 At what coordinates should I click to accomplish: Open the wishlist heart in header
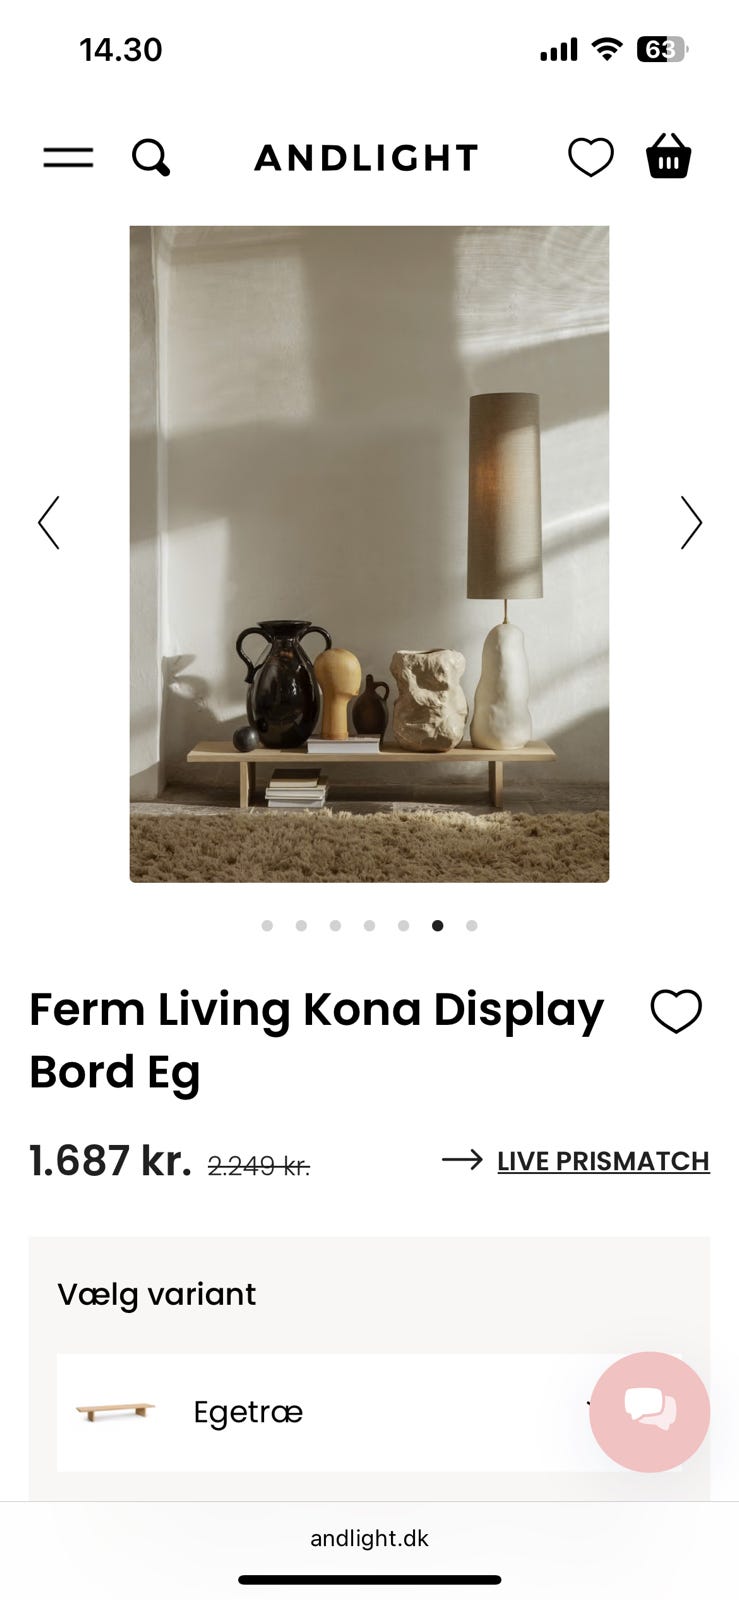(591, 158)
